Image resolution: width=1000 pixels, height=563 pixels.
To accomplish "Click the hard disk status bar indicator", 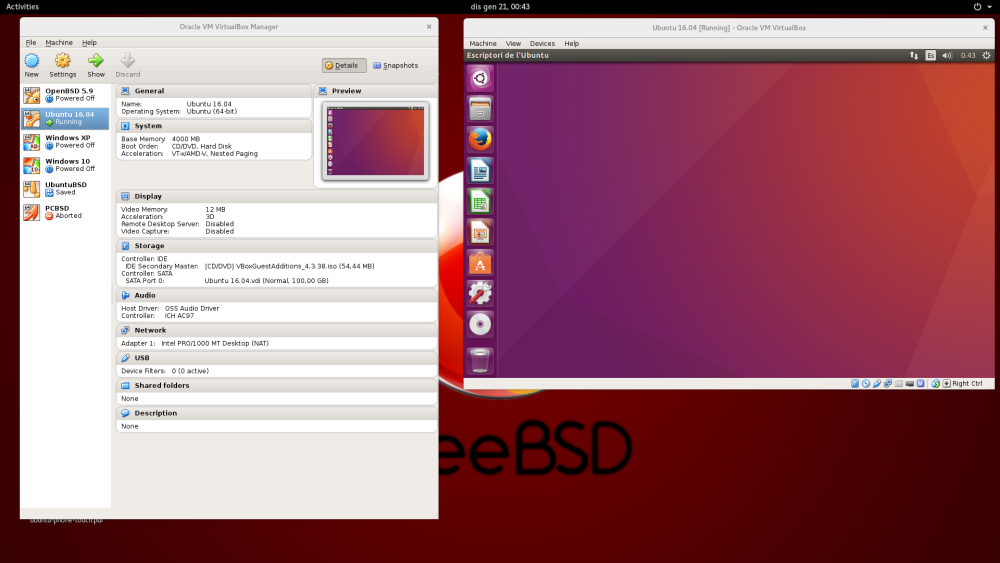I will click(855, 384).
